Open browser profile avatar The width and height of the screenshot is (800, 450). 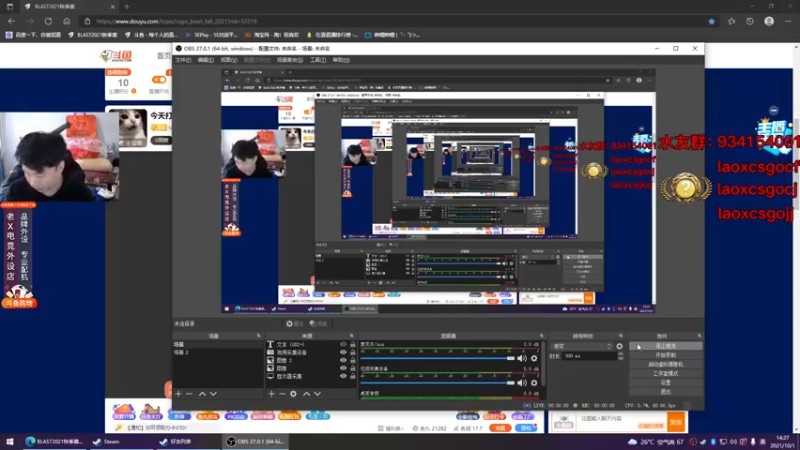coord(769,21)
